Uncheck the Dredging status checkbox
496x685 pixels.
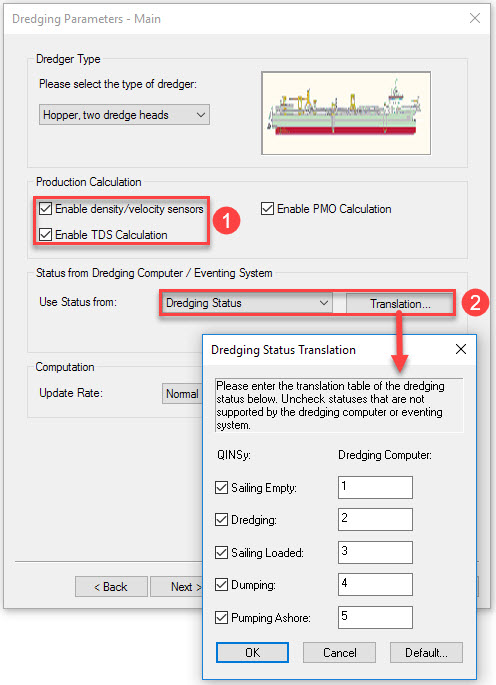[222, 520]
